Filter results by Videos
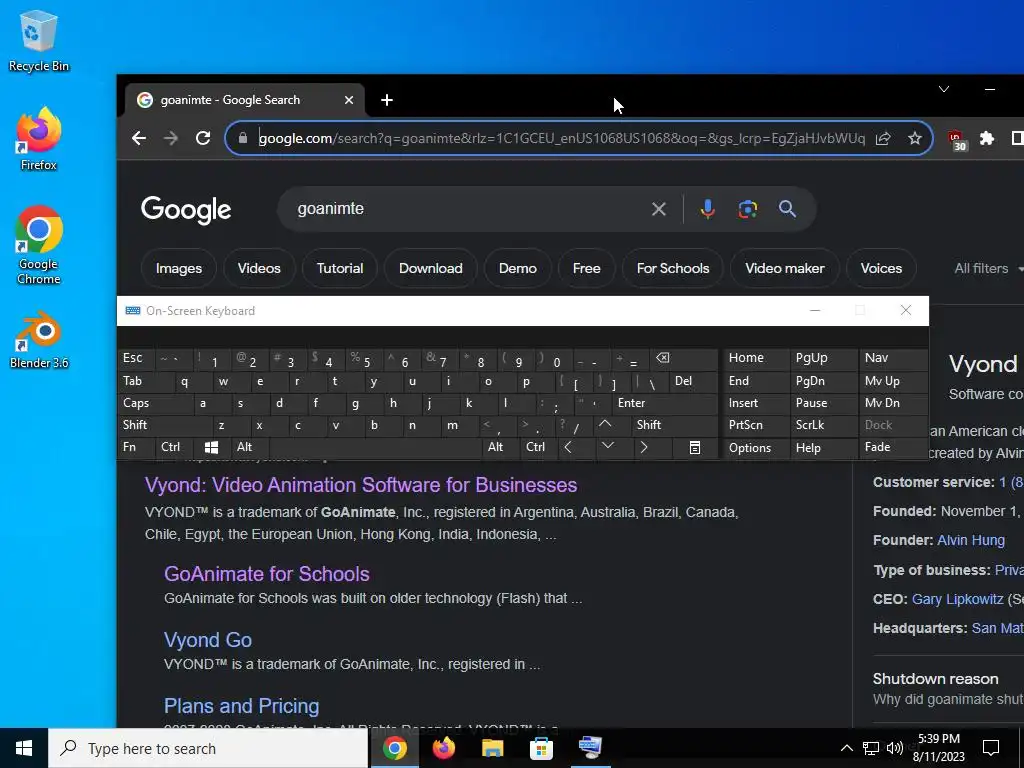 259,268
